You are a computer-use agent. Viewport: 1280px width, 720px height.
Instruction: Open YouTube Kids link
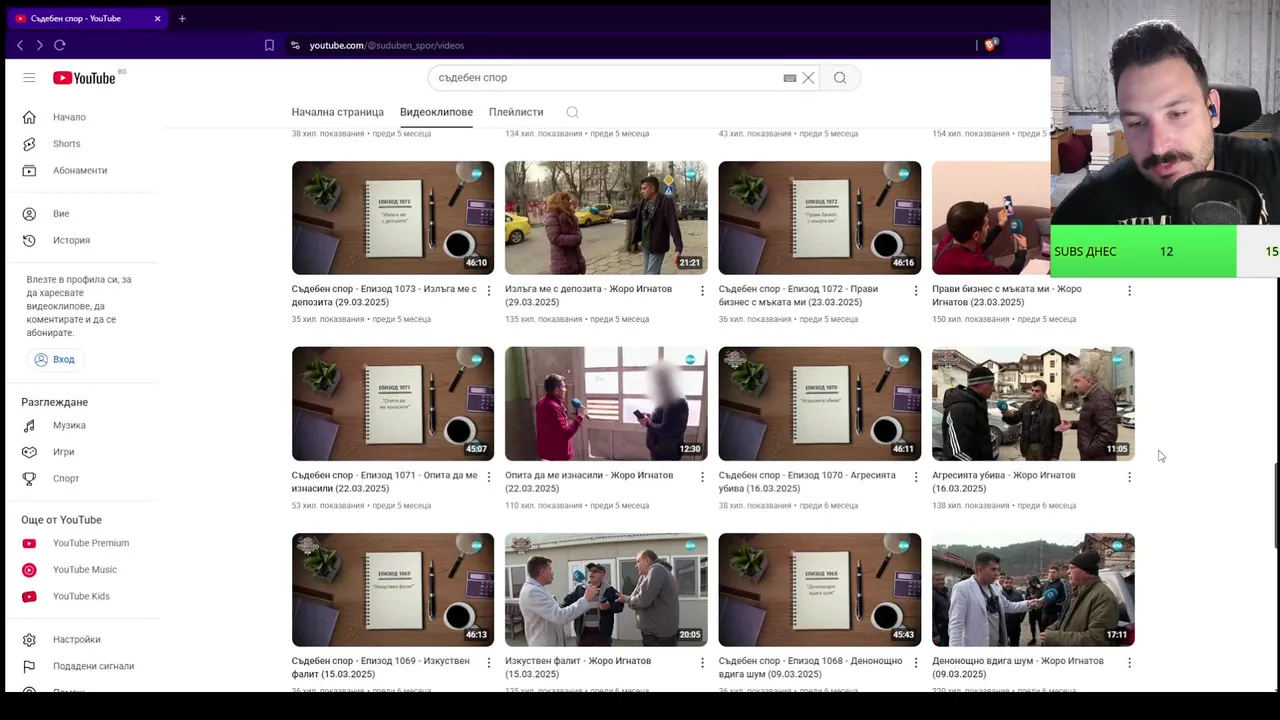point(80,596)
